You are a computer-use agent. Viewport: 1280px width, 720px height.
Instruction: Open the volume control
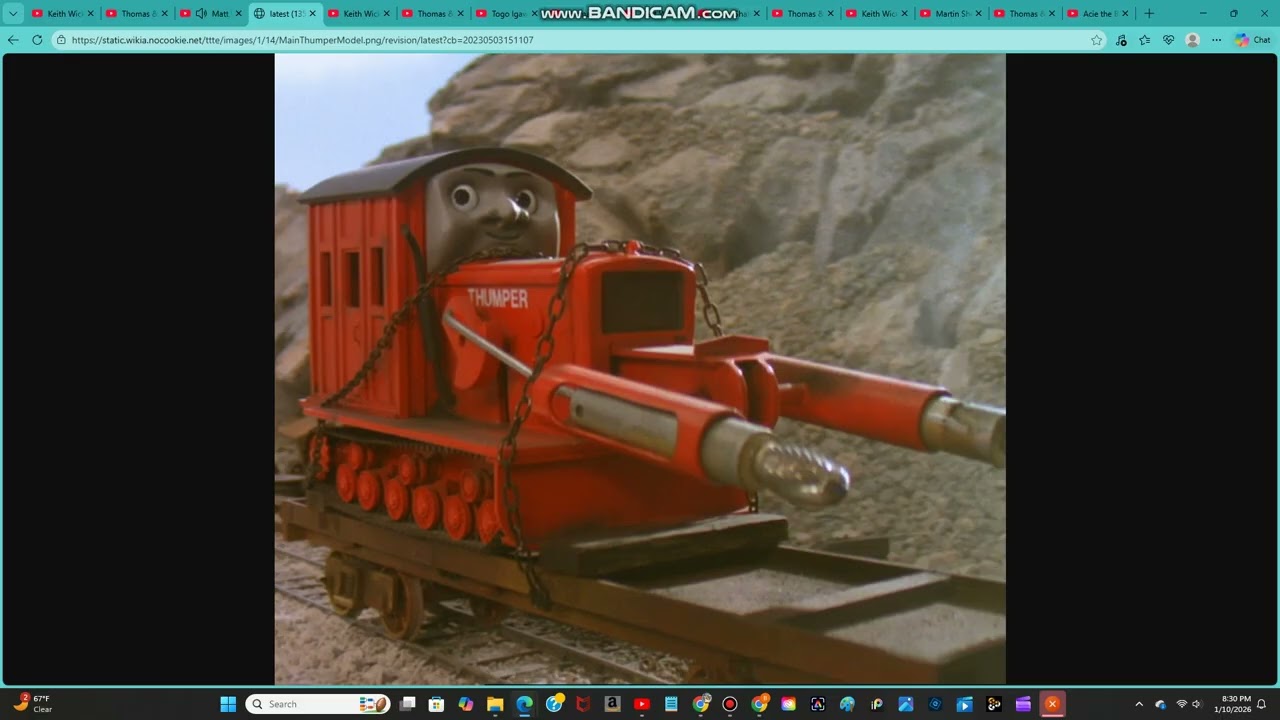(1197, 704)
